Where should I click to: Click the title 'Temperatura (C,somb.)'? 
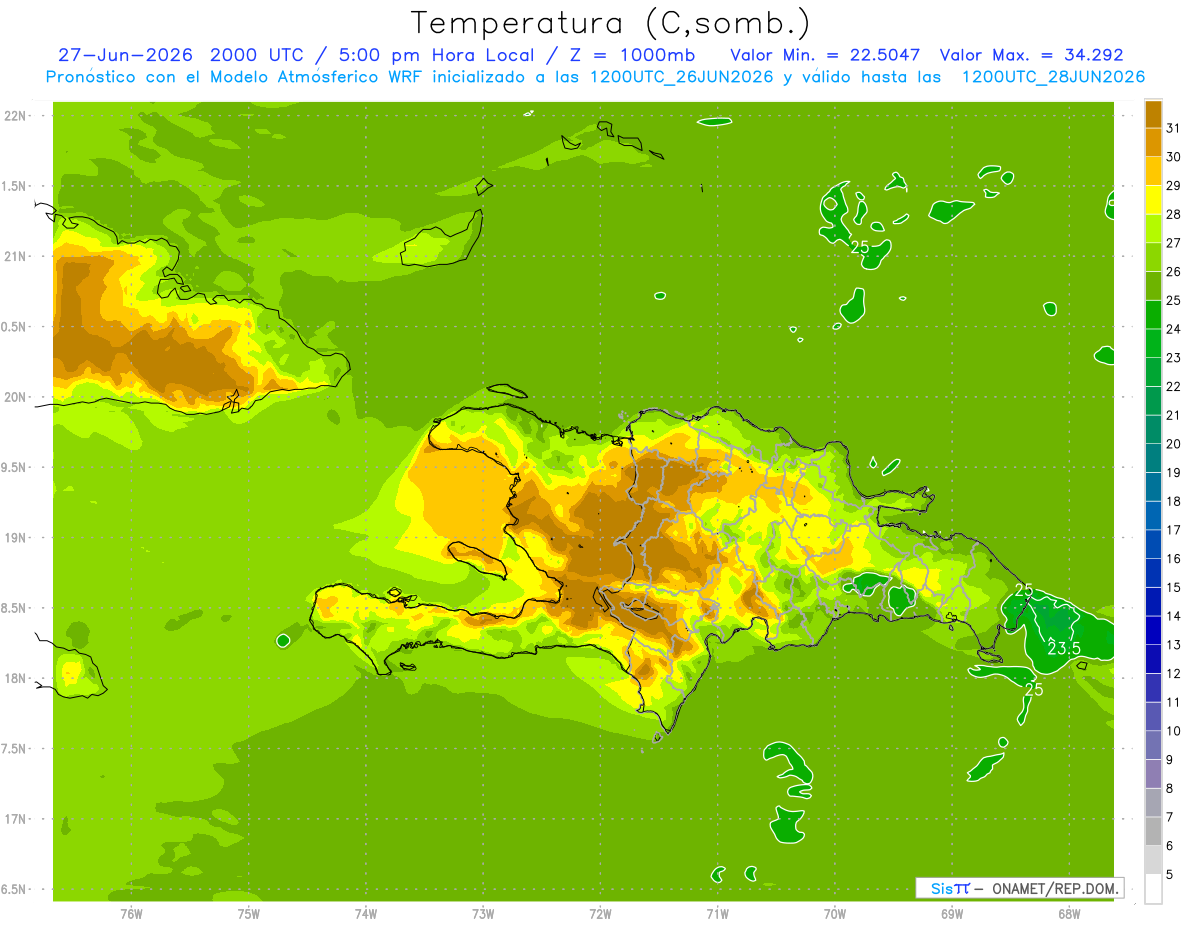point(610,23)
